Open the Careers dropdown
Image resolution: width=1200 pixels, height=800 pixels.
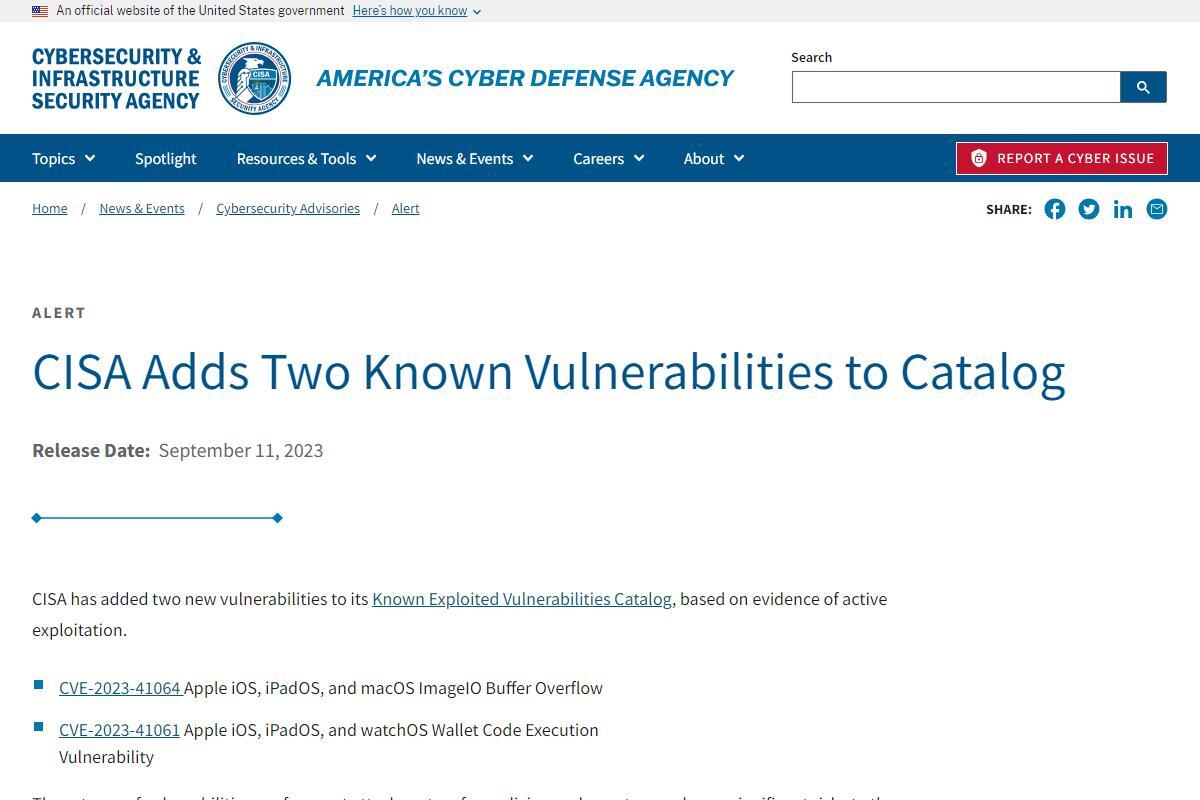click(609, 158)
